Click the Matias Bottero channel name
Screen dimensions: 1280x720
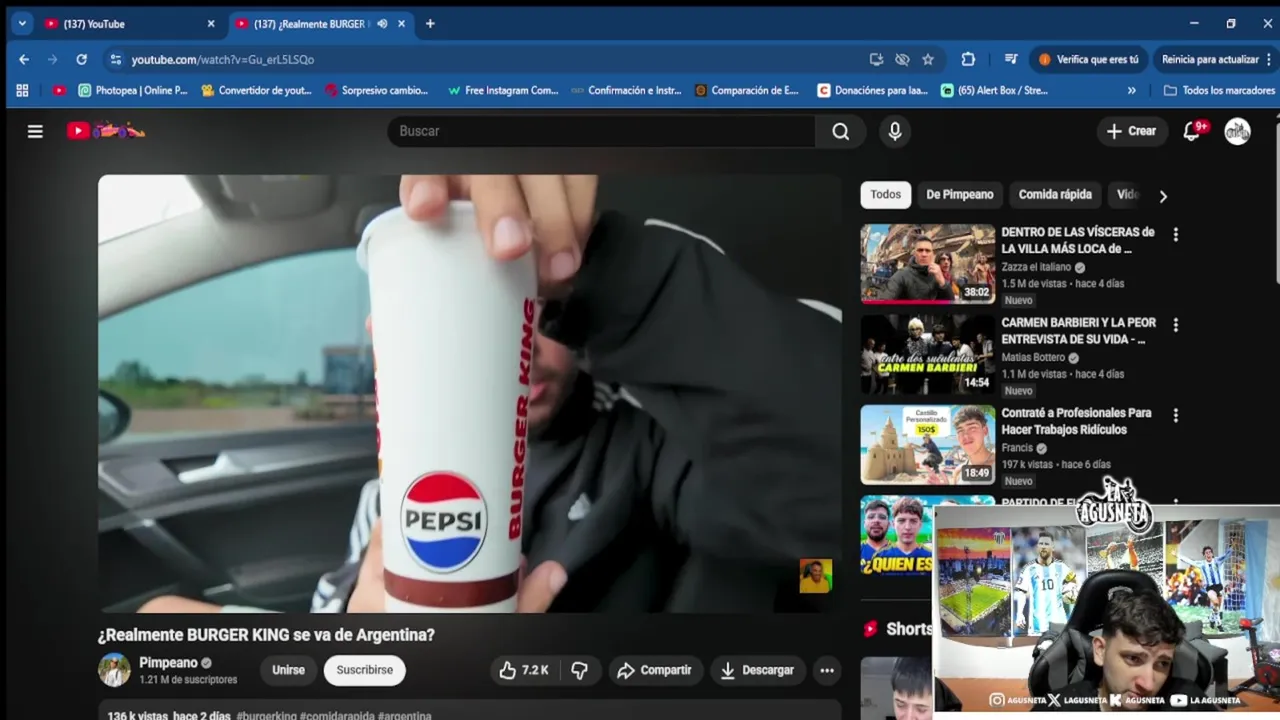click(1033, 358)
